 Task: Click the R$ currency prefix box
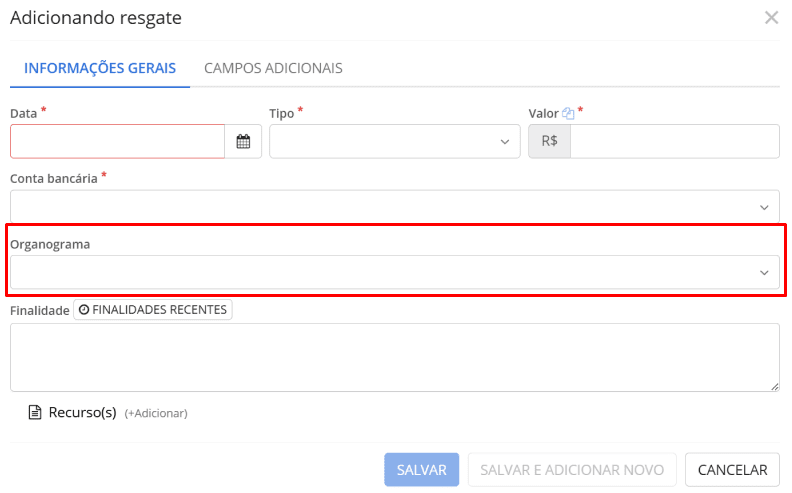549,142
